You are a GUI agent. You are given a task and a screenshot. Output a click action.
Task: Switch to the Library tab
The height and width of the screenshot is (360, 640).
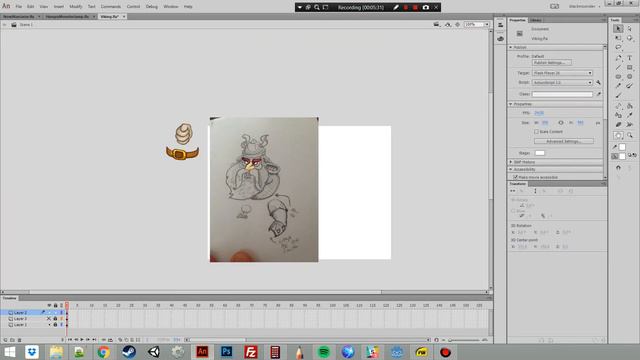pyautogui.click(x=536, y=20)
